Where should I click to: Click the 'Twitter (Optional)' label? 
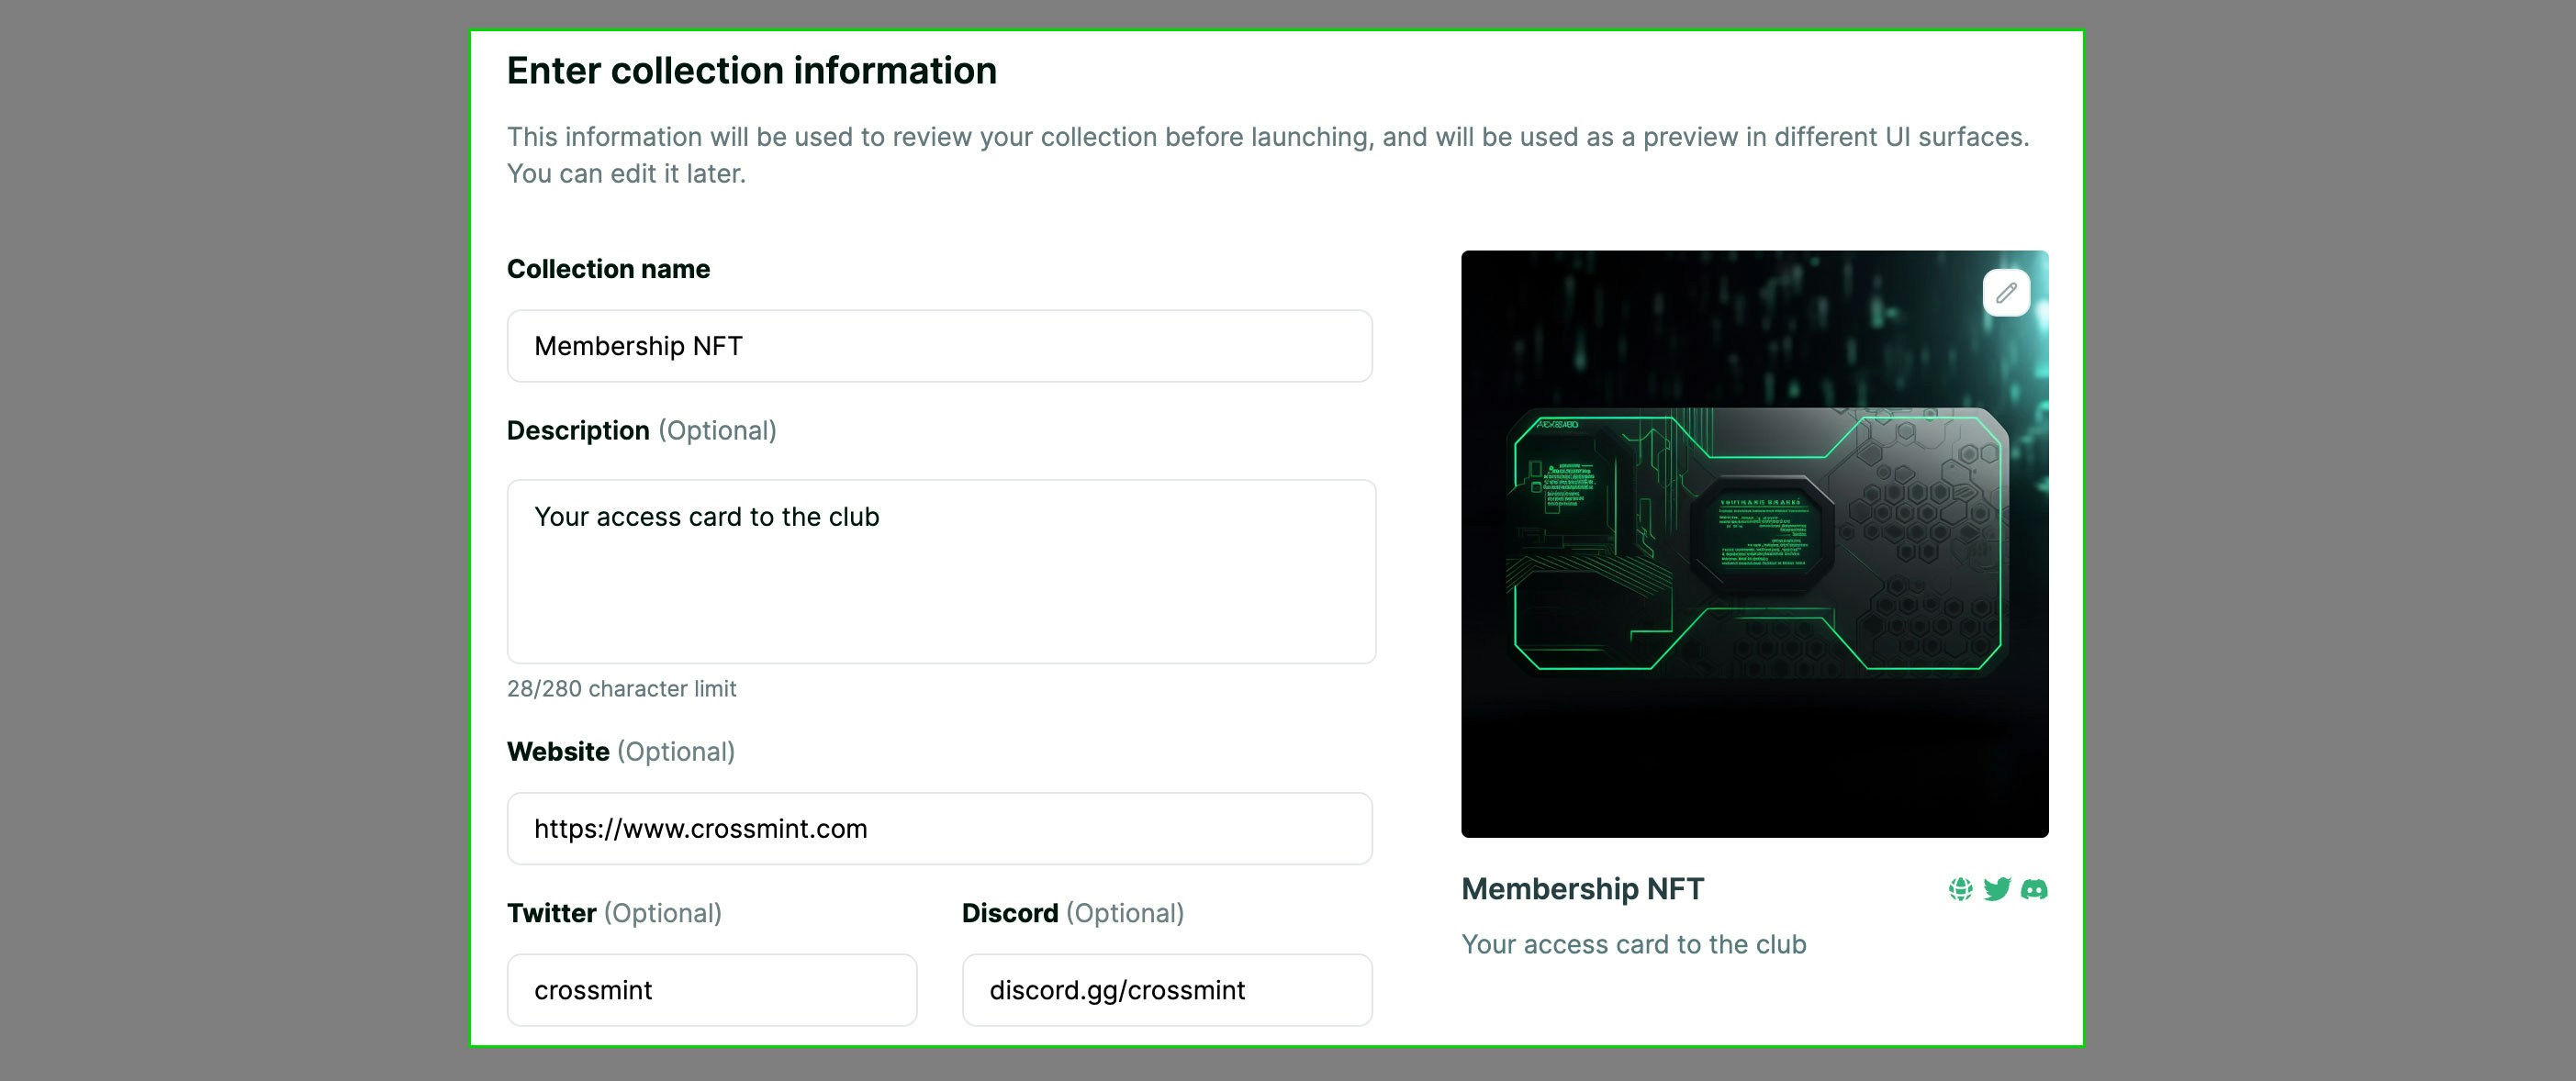coord(614,913)
